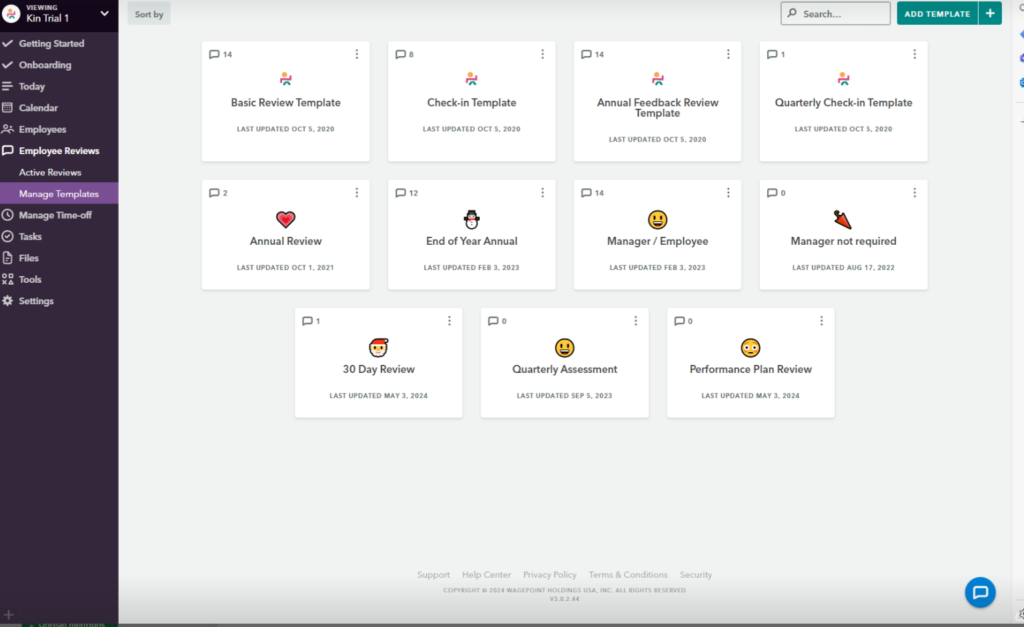Image resolution: width=1024 pixels, height=627 pixels.
Task: Click the smiley icon on Quarterly Assessment
Action: tap(565, 348)
